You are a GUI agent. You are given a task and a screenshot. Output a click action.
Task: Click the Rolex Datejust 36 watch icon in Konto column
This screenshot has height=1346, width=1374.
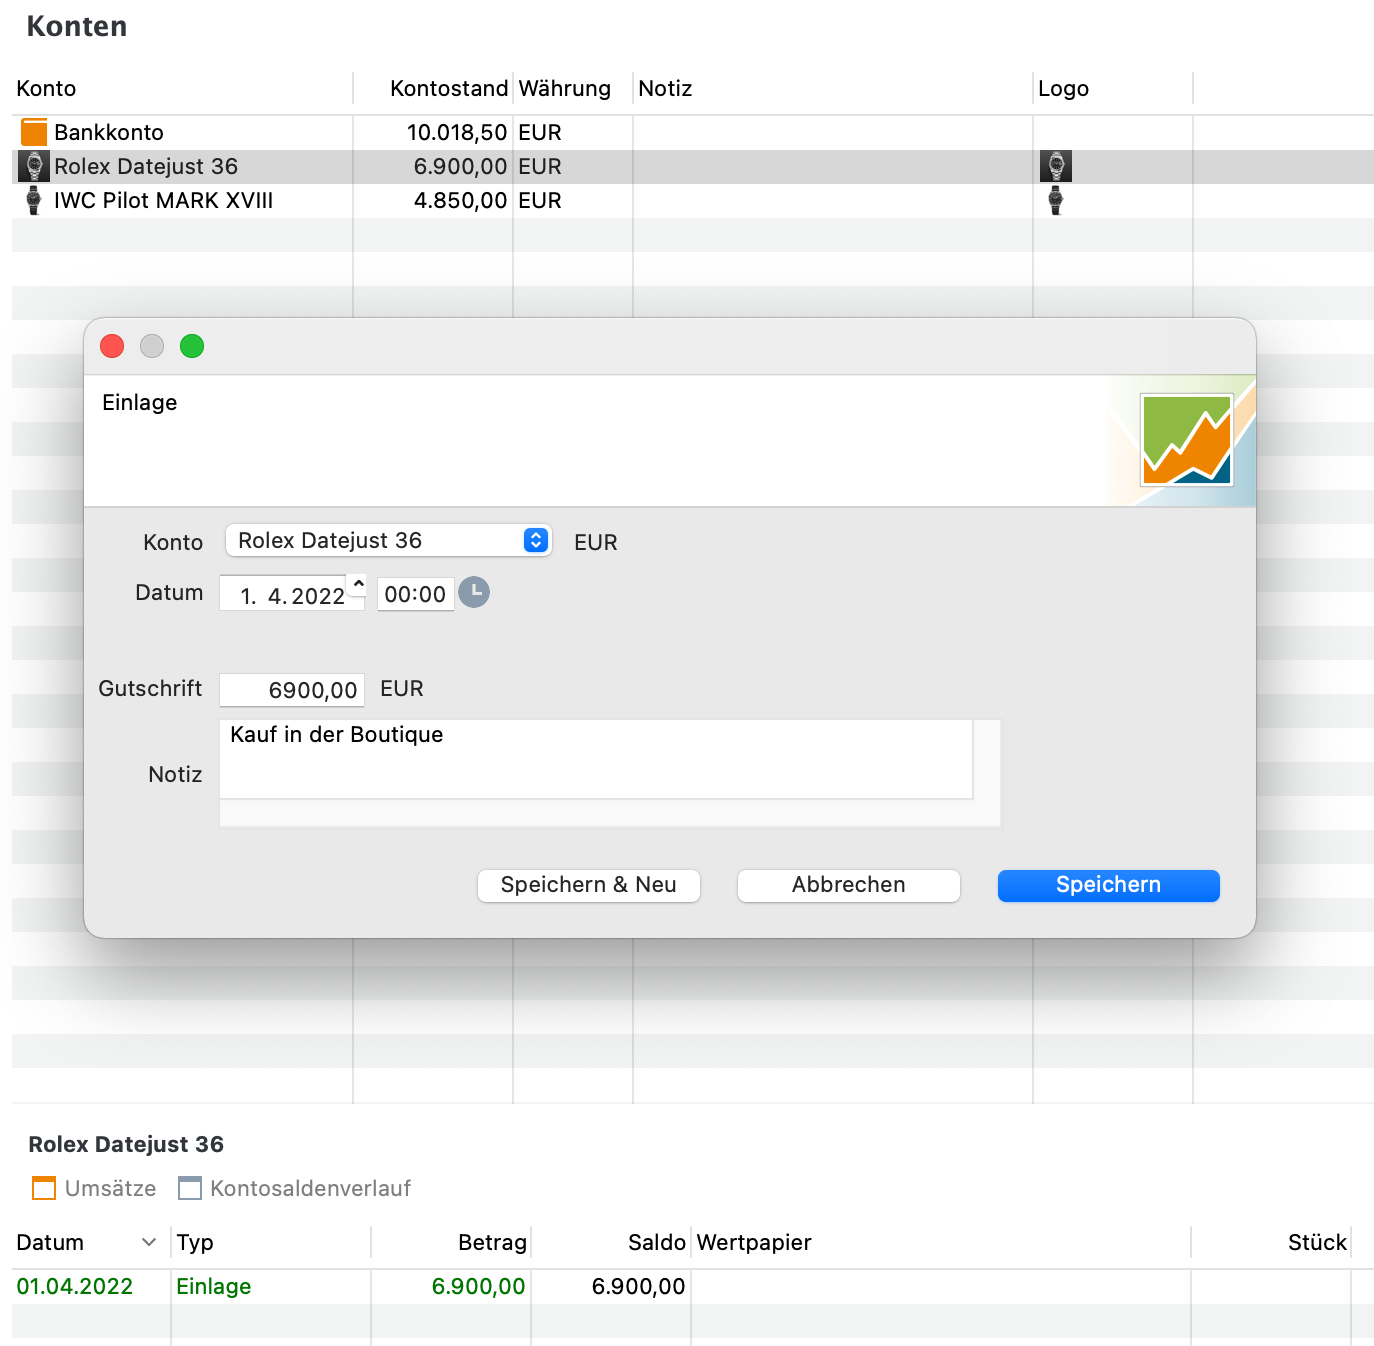click(34, 166)
